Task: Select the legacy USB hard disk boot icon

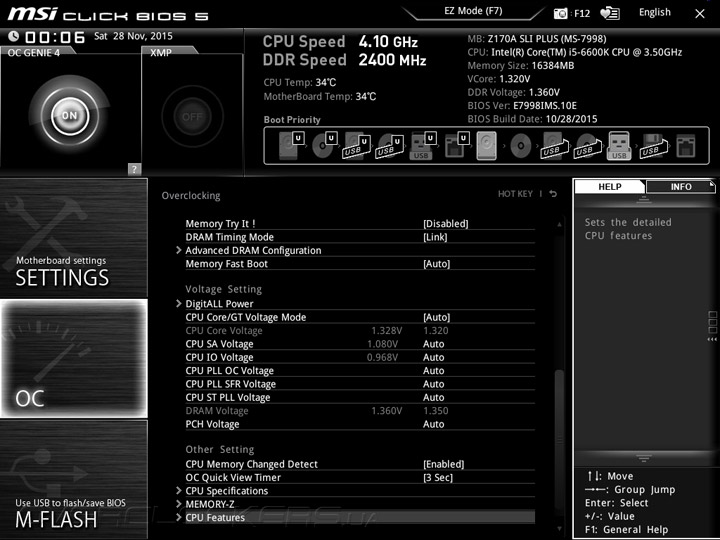Action: click(554, 146)
